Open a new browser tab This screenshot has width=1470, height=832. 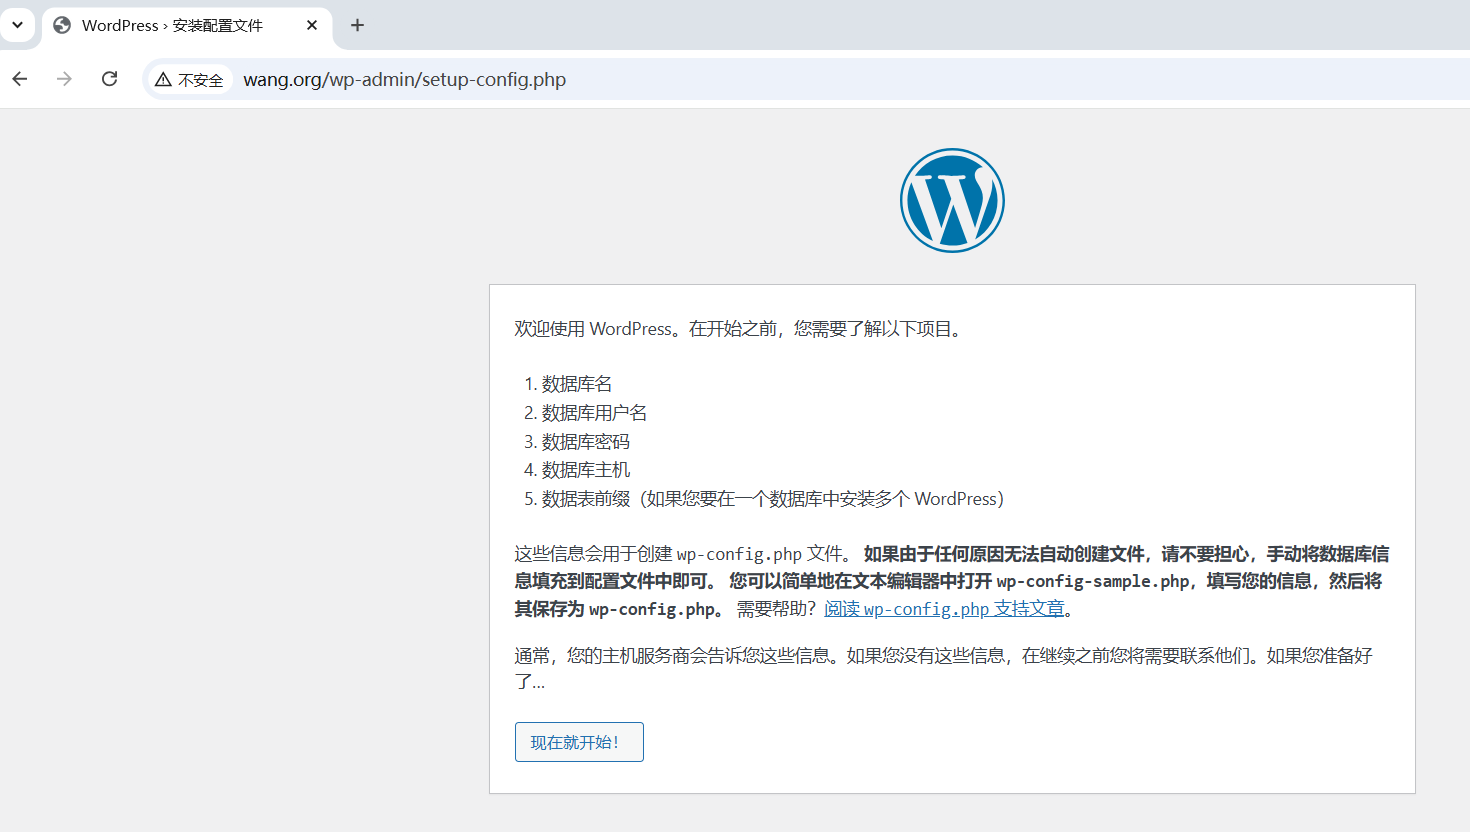click(x=357, y=25)
